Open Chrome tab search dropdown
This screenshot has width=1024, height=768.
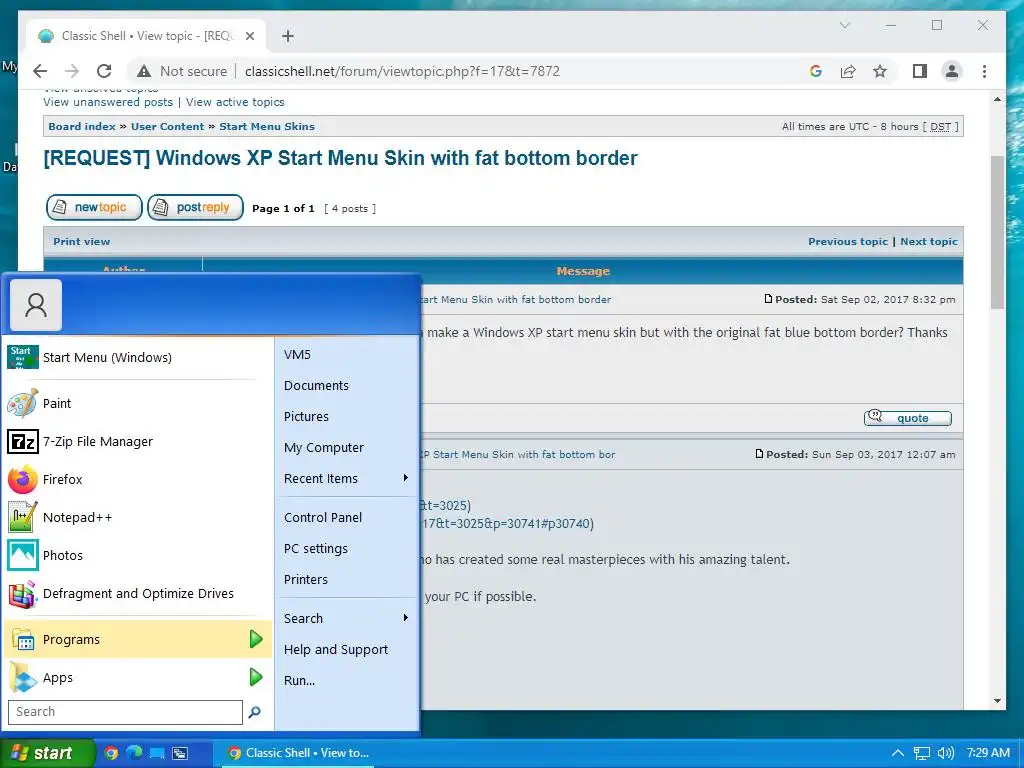click(x=844, y=25)
